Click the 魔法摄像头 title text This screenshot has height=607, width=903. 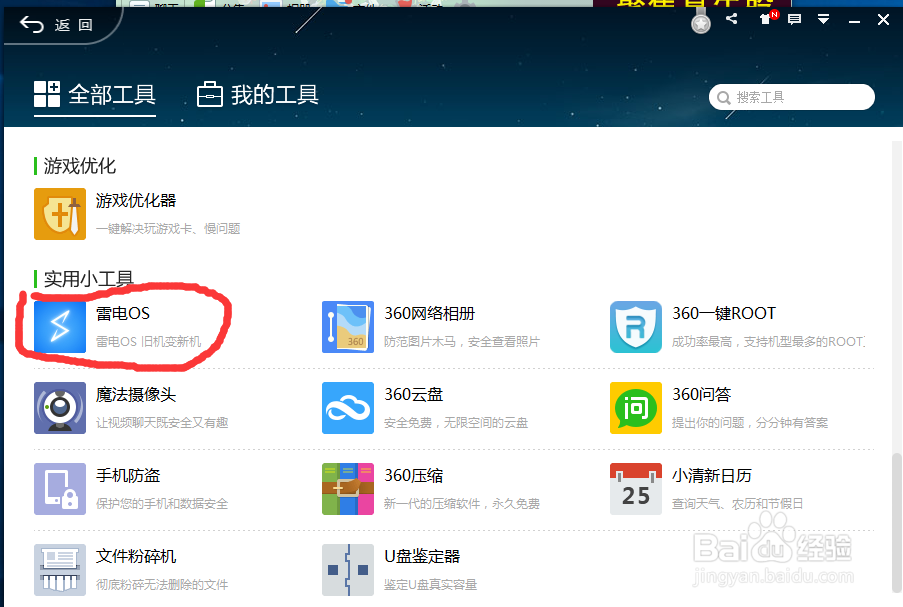[136, 394]
